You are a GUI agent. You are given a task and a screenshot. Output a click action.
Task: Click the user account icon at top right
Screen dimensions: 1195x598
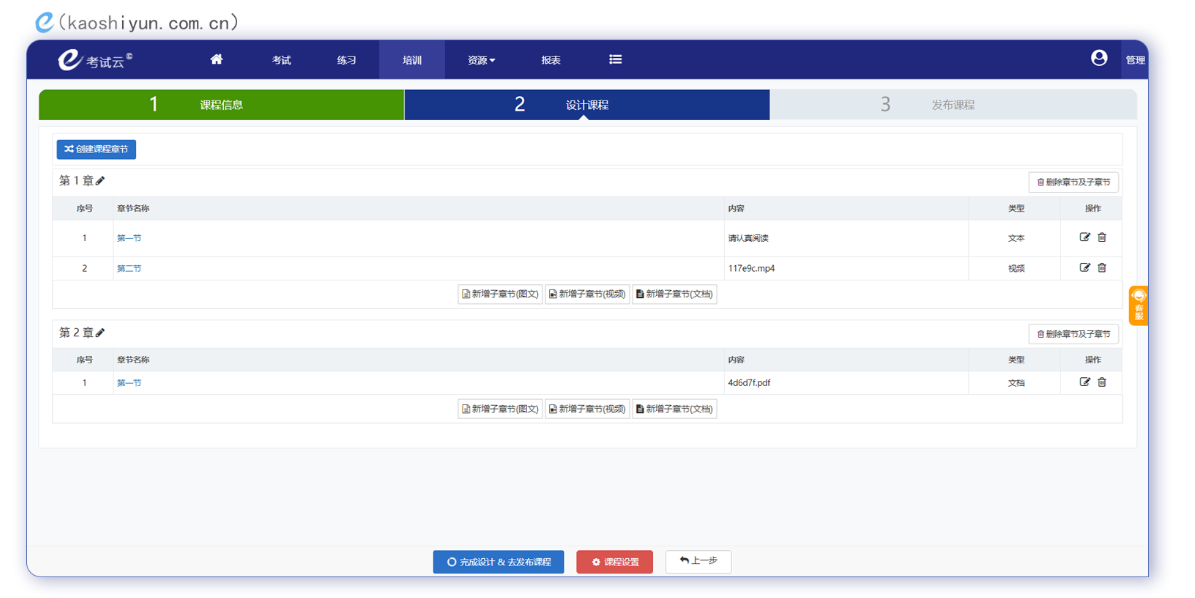1099,59
